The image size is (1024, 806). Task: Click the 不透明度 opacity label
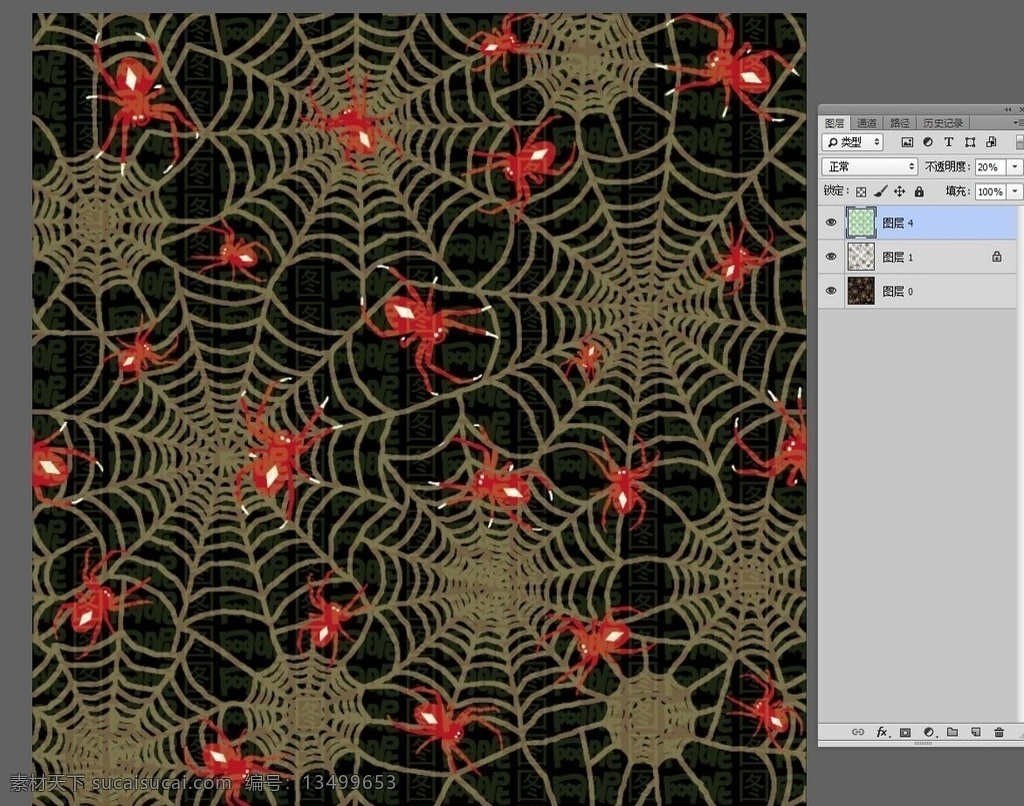pyautogui.click(x=946, y=167)
